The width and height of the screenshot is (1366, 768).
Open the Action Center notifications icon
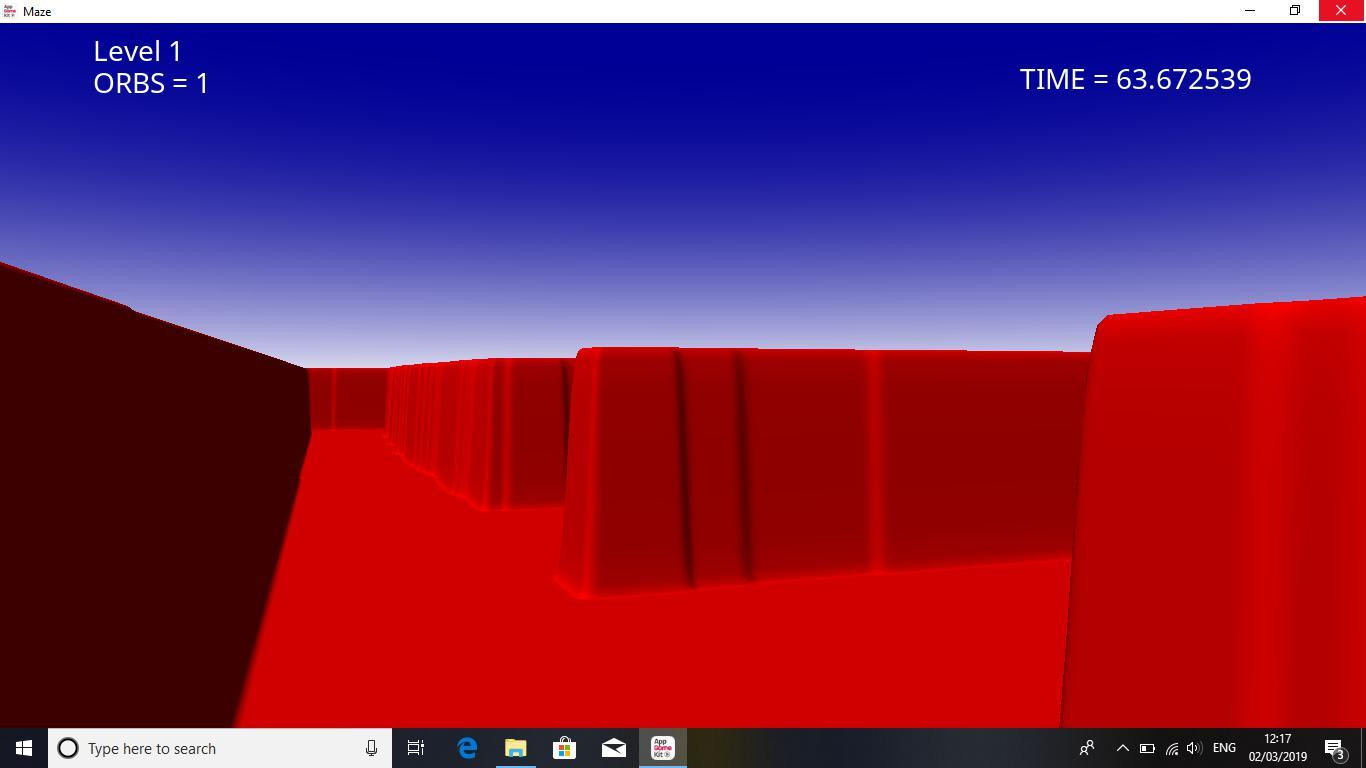tap(1334, 748)
